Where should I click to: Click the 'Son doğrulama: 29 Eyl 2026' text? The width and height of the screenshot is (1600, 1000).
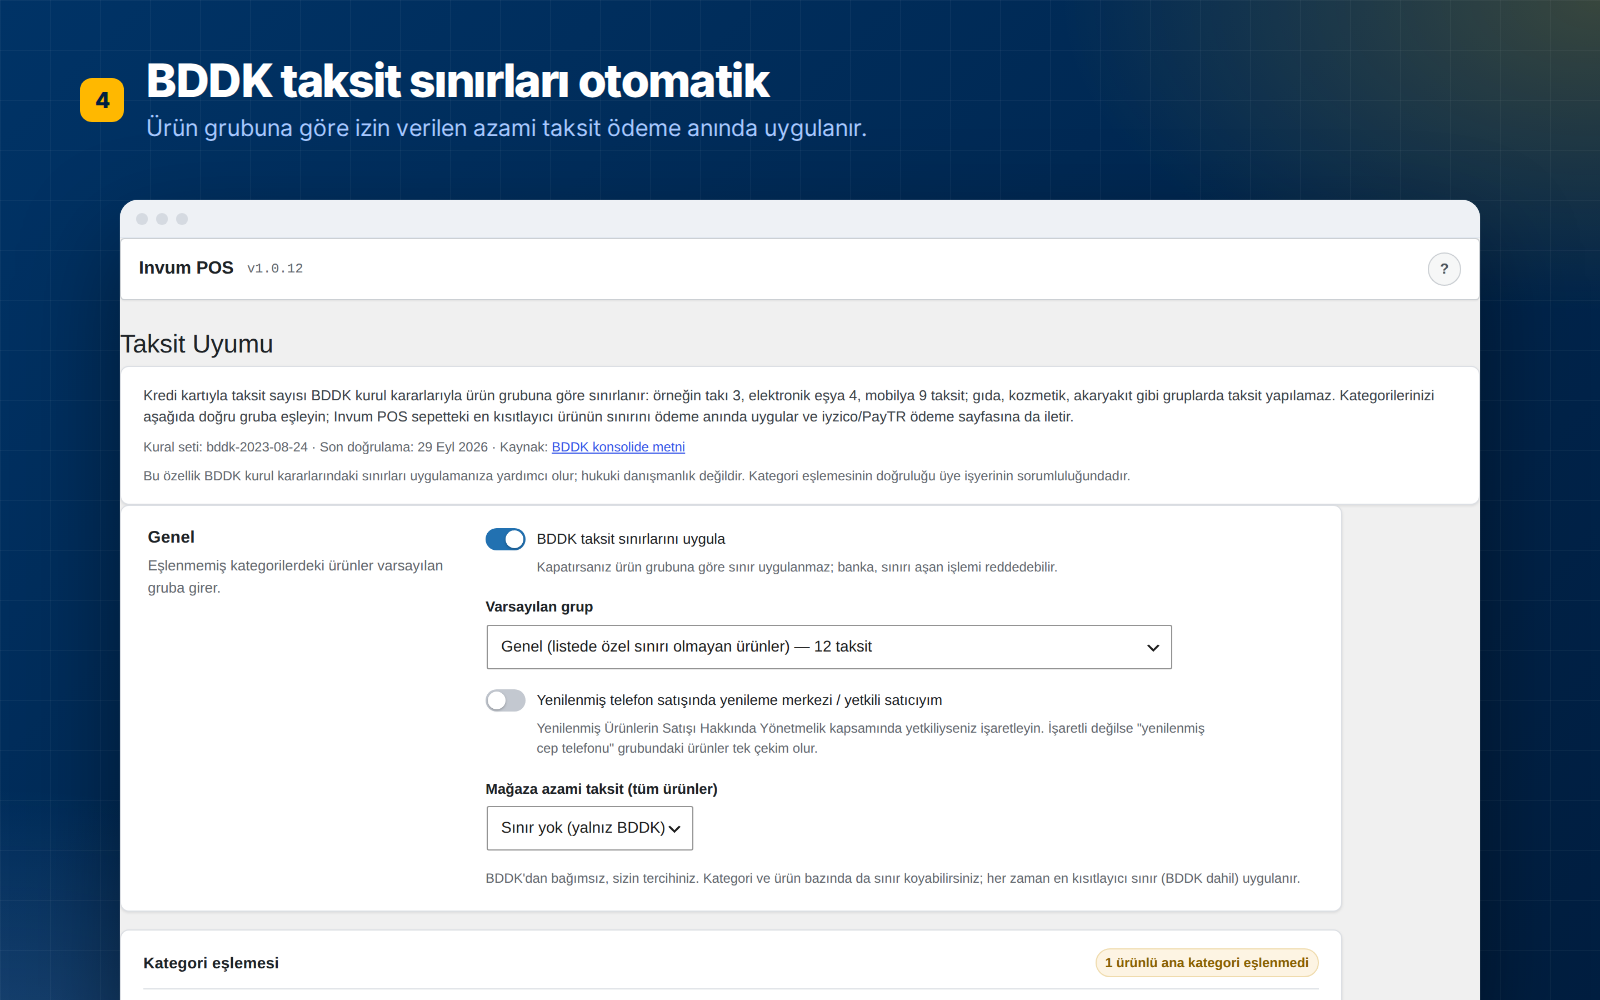404,447
